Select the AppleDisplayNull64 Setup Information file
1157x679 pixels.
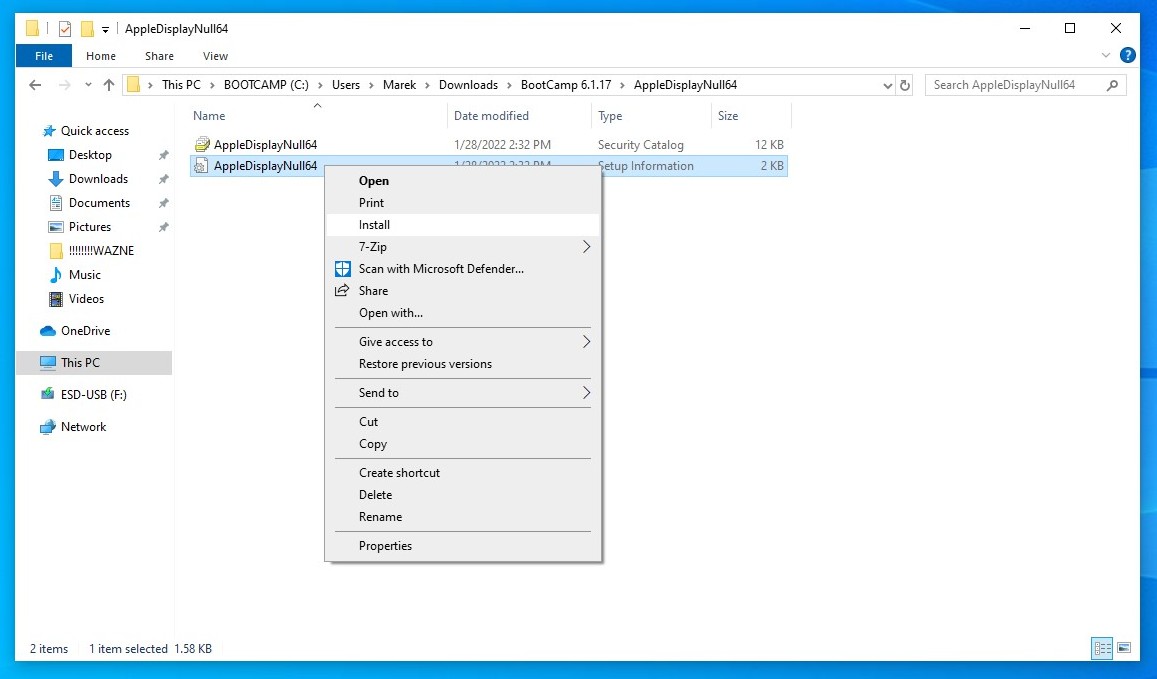[x=488, y=166]
